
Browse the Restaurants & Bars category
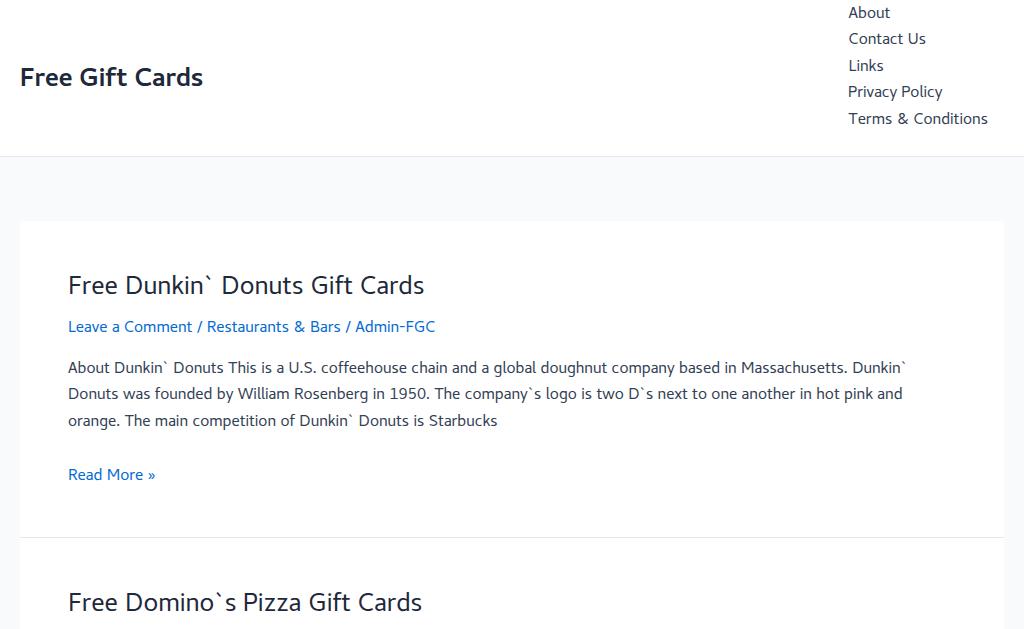[x=273, y=327]
